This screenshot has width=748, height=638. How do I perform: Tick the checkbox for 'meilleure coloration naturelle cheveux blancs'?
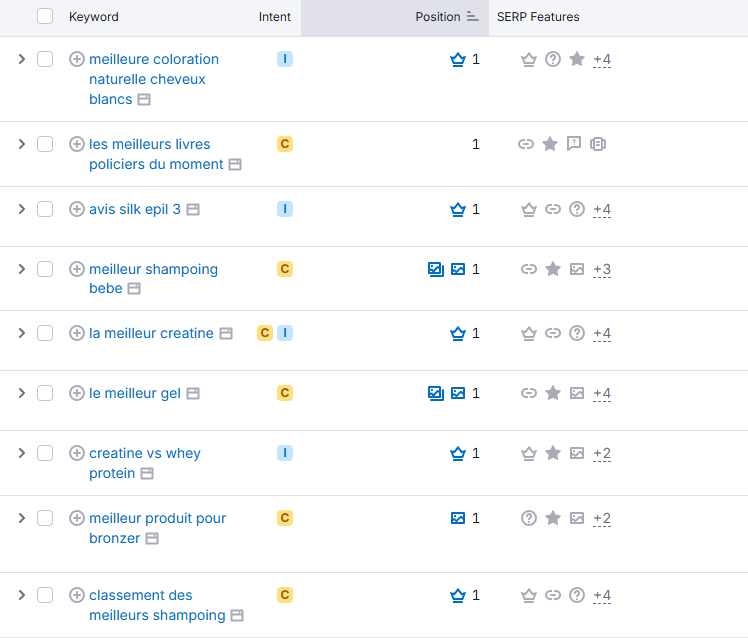pos(45,59)
